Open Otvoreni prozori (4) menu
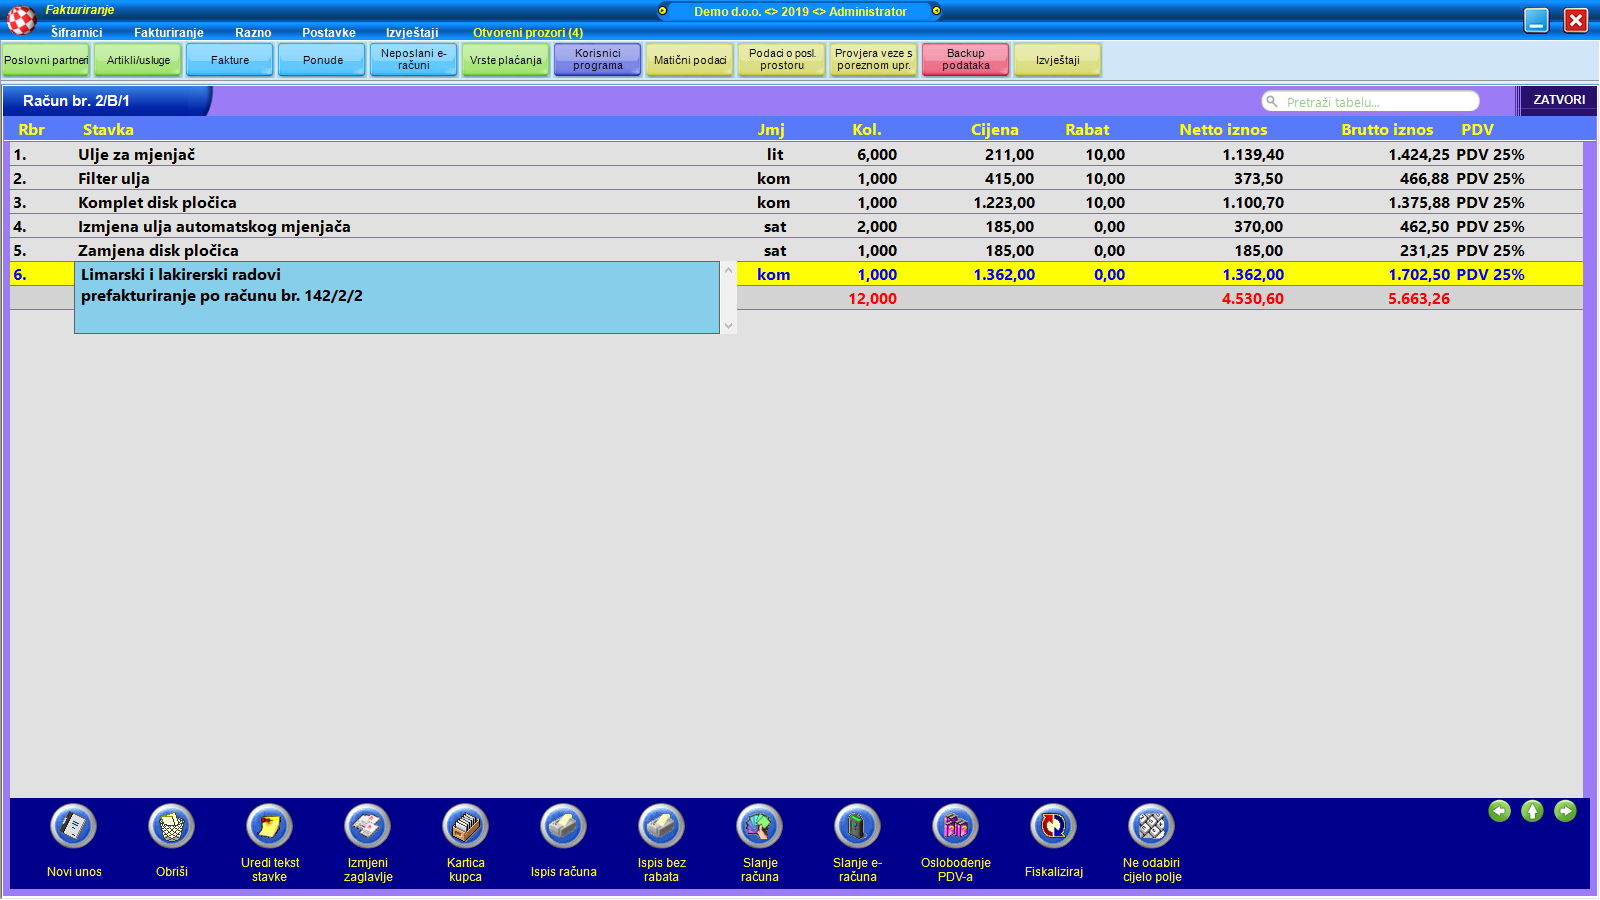 click(x=527, y=33)
